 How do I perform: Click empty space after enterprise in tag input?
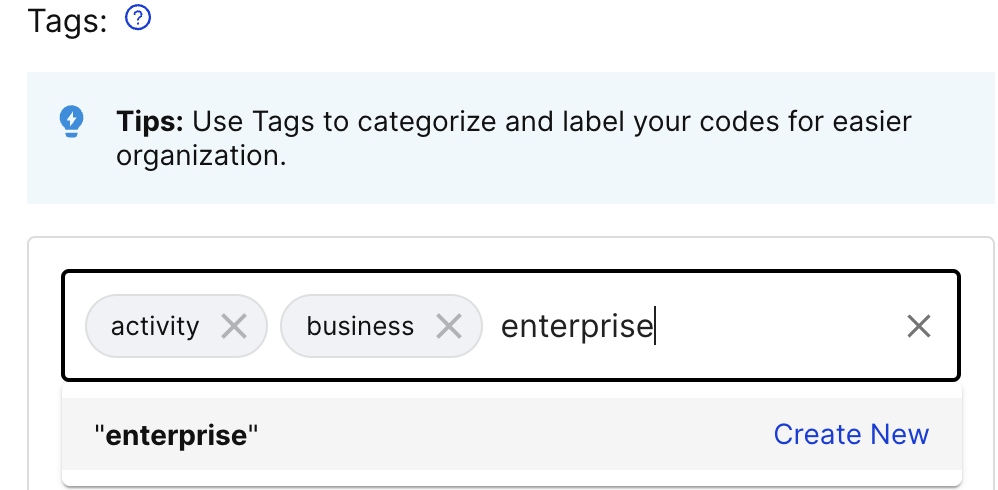pos(777,326)
